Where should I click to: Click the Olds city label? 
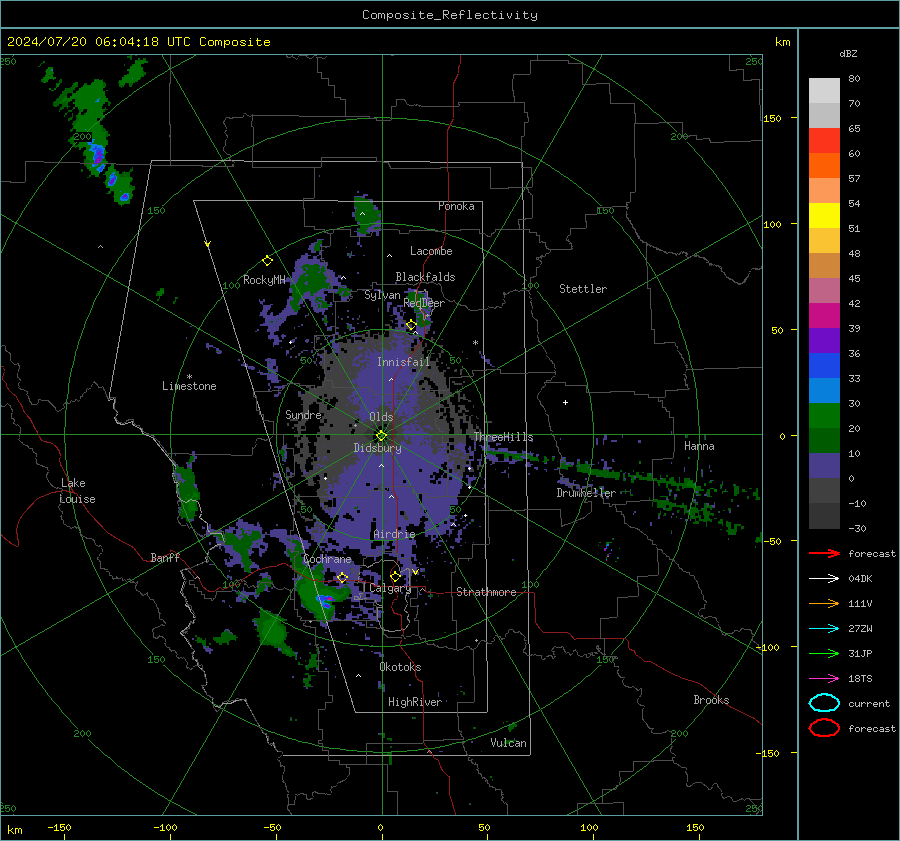click(x=381, y=417)
